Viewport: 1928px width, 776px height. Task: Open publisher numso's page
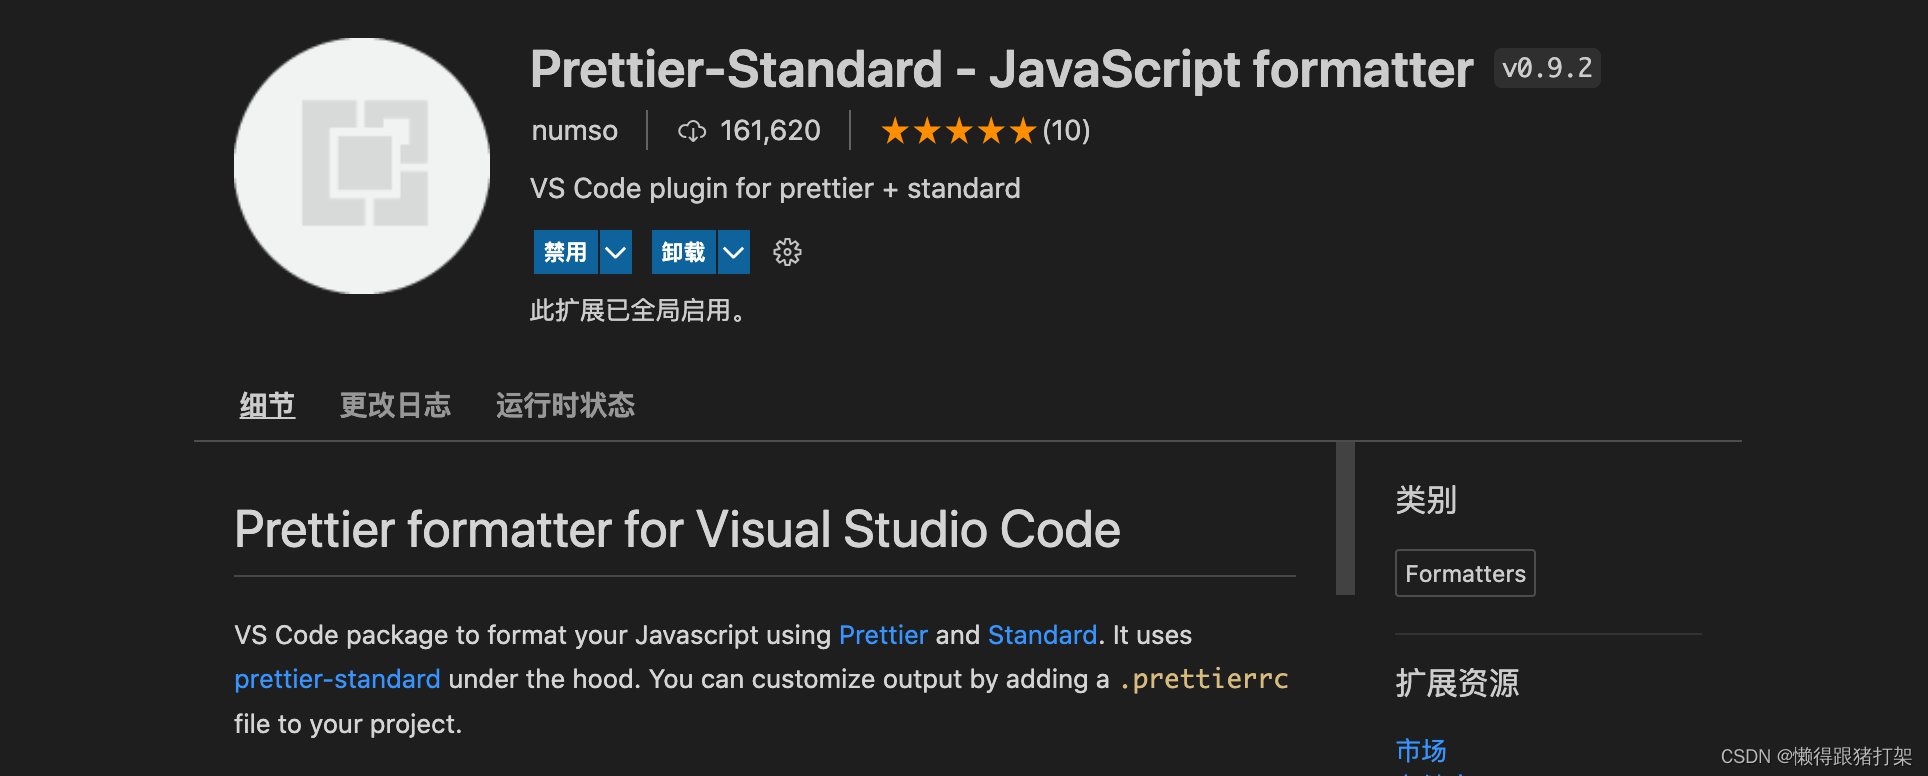[574, 131]
